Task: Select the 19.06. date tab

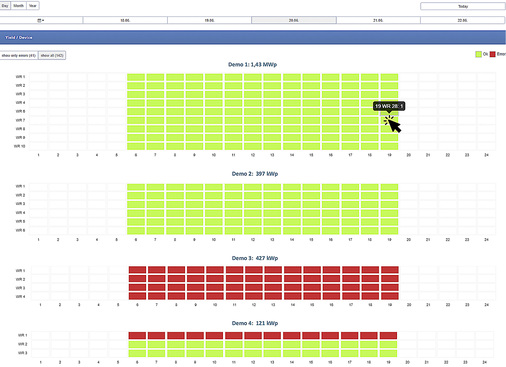Action: [209, 20]
